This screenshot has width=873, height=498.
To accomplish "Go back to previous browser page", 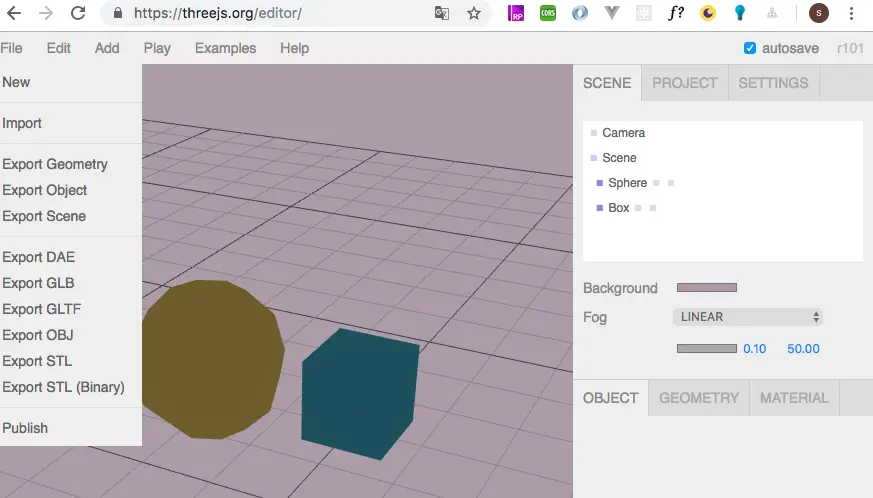I will pos(14,13).
